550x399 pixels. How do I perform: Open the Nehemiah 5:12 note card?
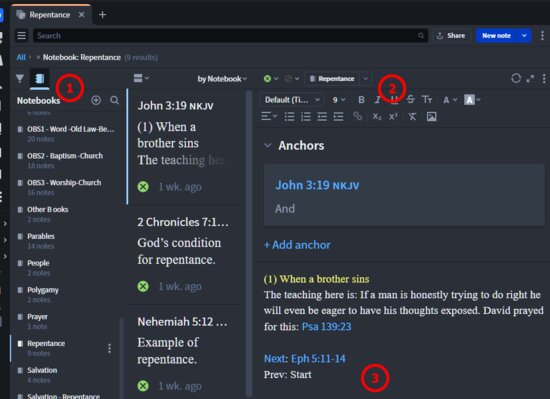(186, 352)
